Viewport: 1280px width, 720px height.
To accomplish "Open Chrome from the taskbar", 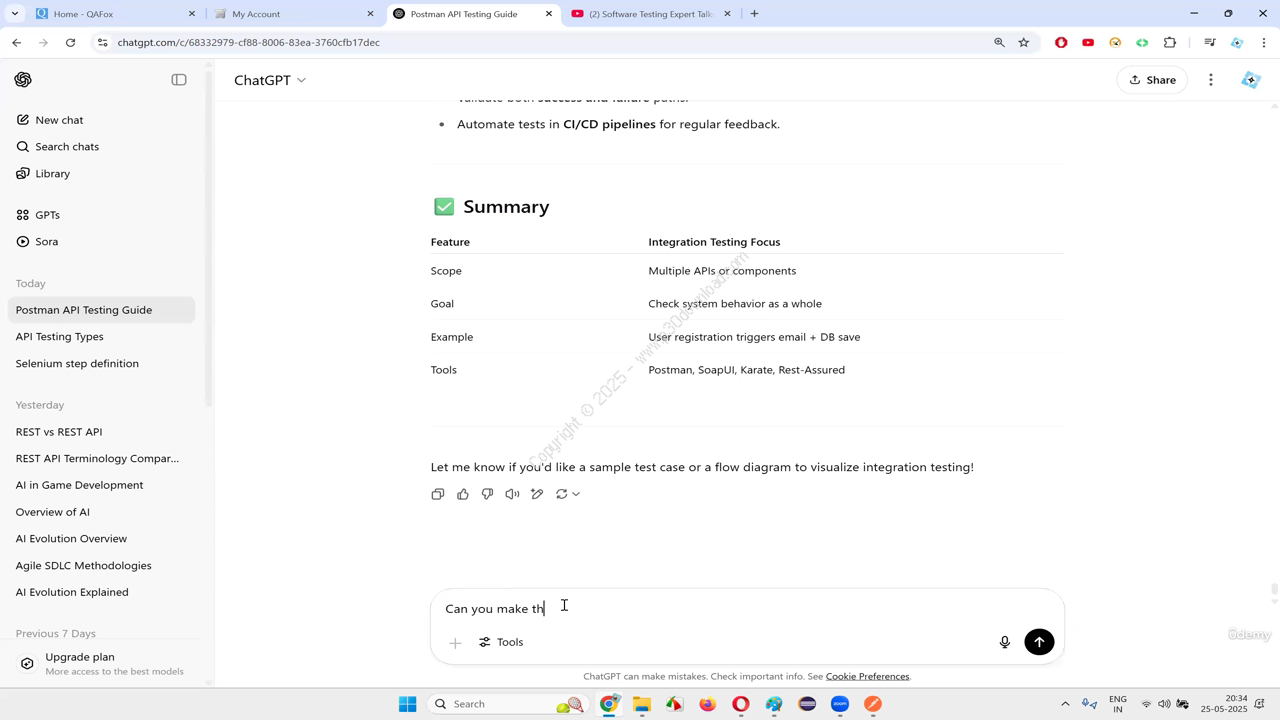I will [x=608, y=704].
